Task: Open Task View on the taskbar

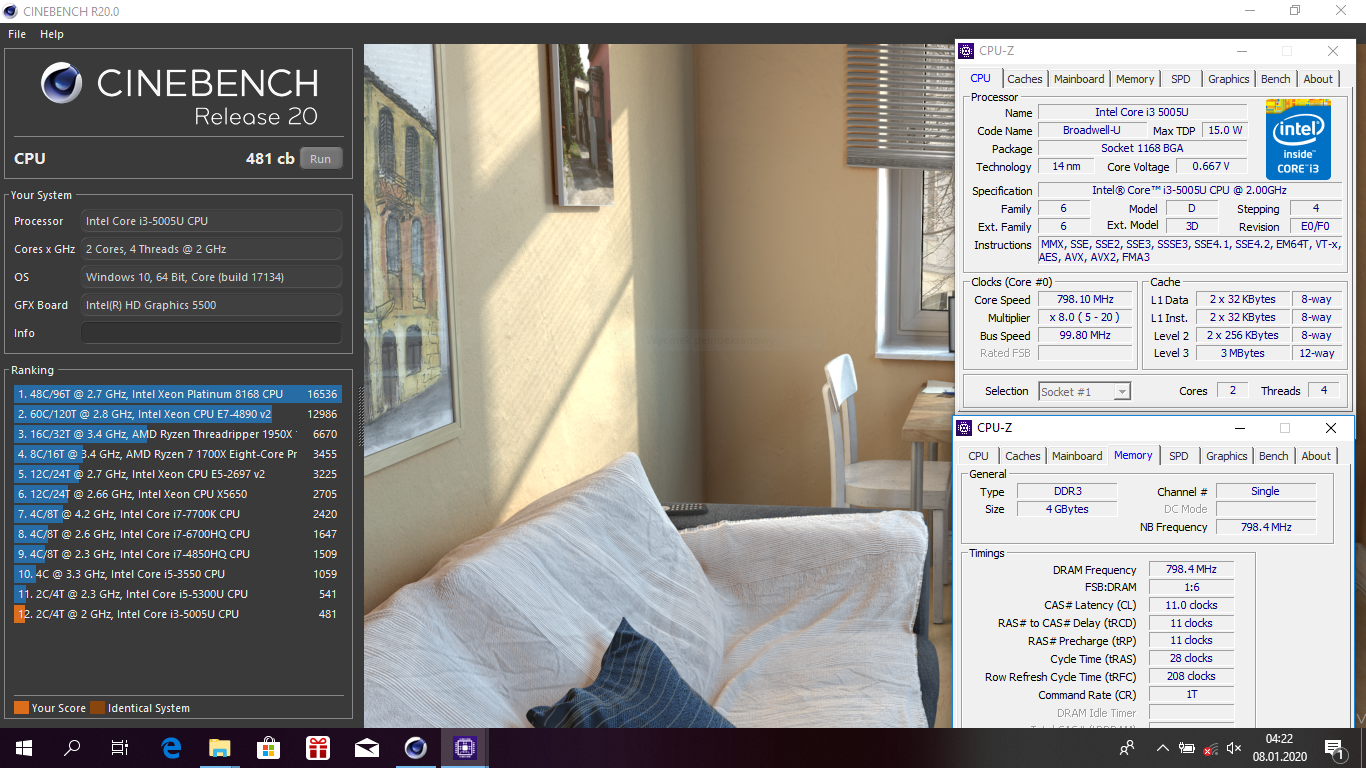Action: pos(120,747)
